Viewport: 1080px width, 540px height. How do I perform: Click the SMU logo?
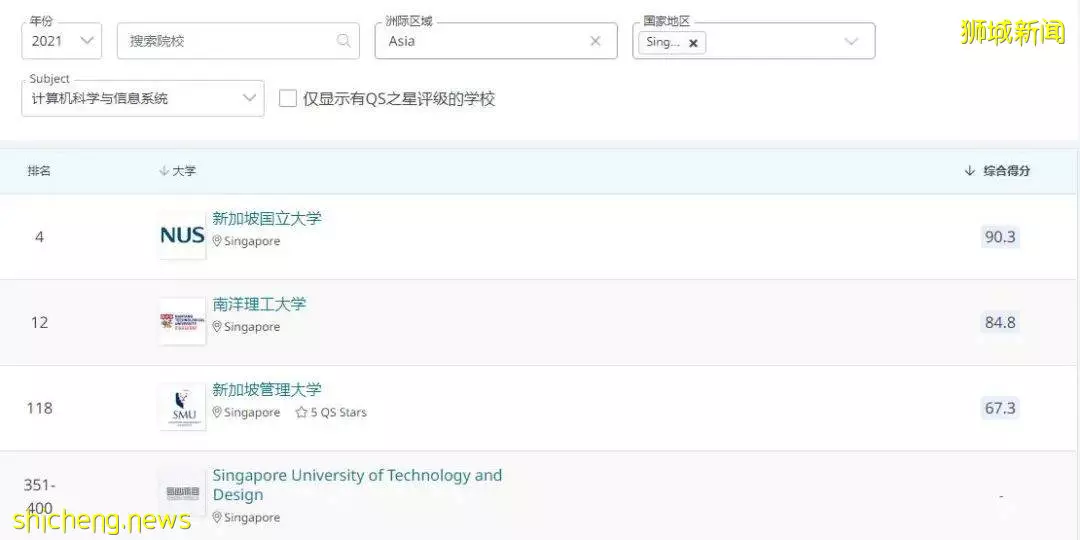tap(183, 406)
